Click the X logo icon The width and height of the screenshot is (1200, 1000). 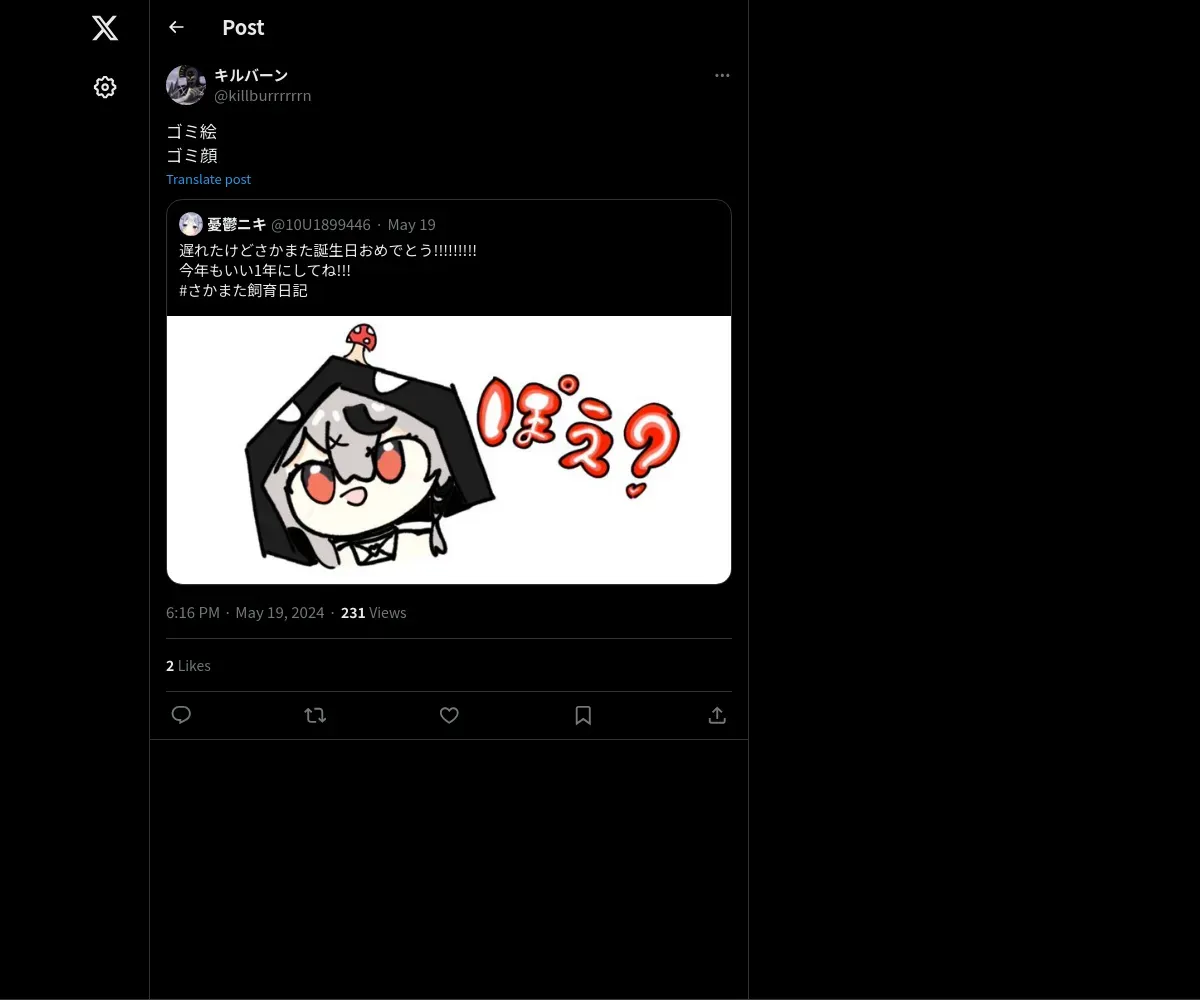coord(105,28)
